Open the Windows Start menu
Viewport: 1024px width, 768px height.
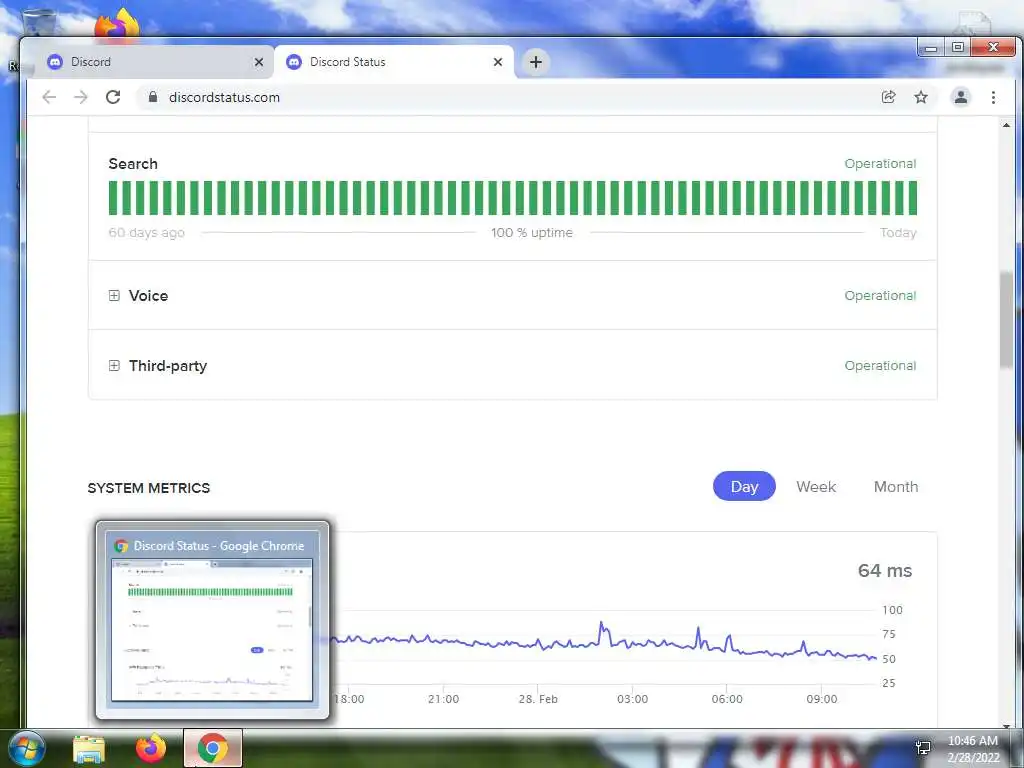pyautogui.click(x=26, y=748)
